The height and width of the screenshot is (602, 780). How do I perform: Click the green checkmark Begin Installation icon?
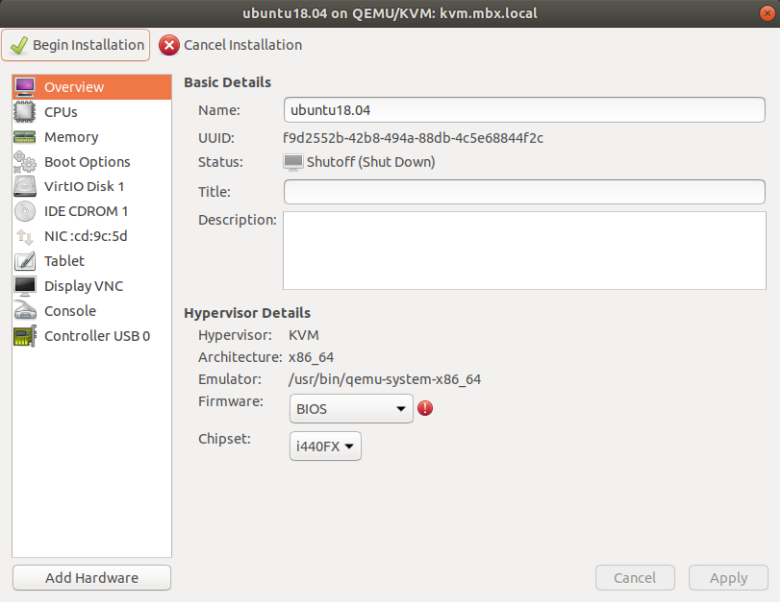[19, 45]
